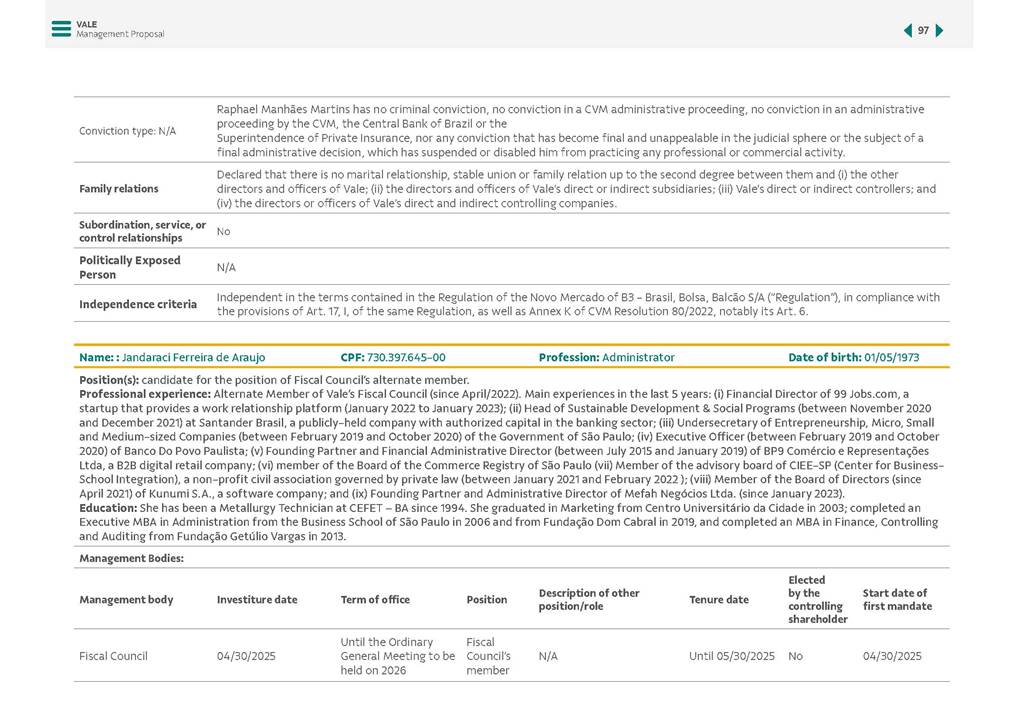Click the Until 05/30/2025 tenure date cell

coord(731,656)
